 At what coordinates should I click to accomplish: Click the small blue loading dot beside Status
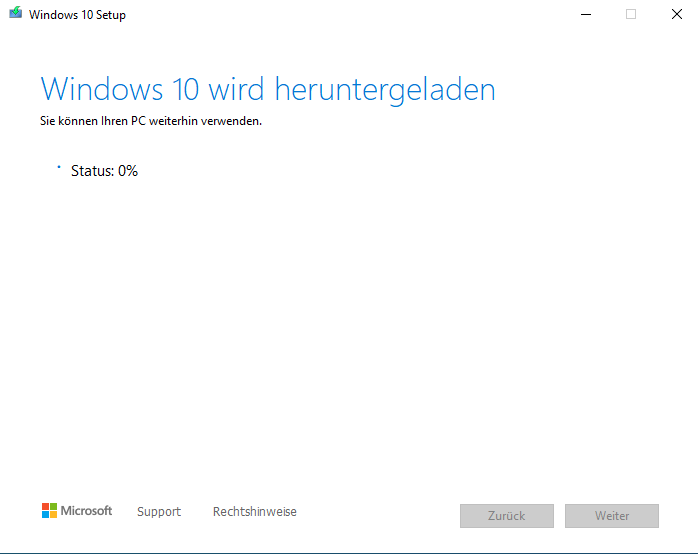[59, 166]
